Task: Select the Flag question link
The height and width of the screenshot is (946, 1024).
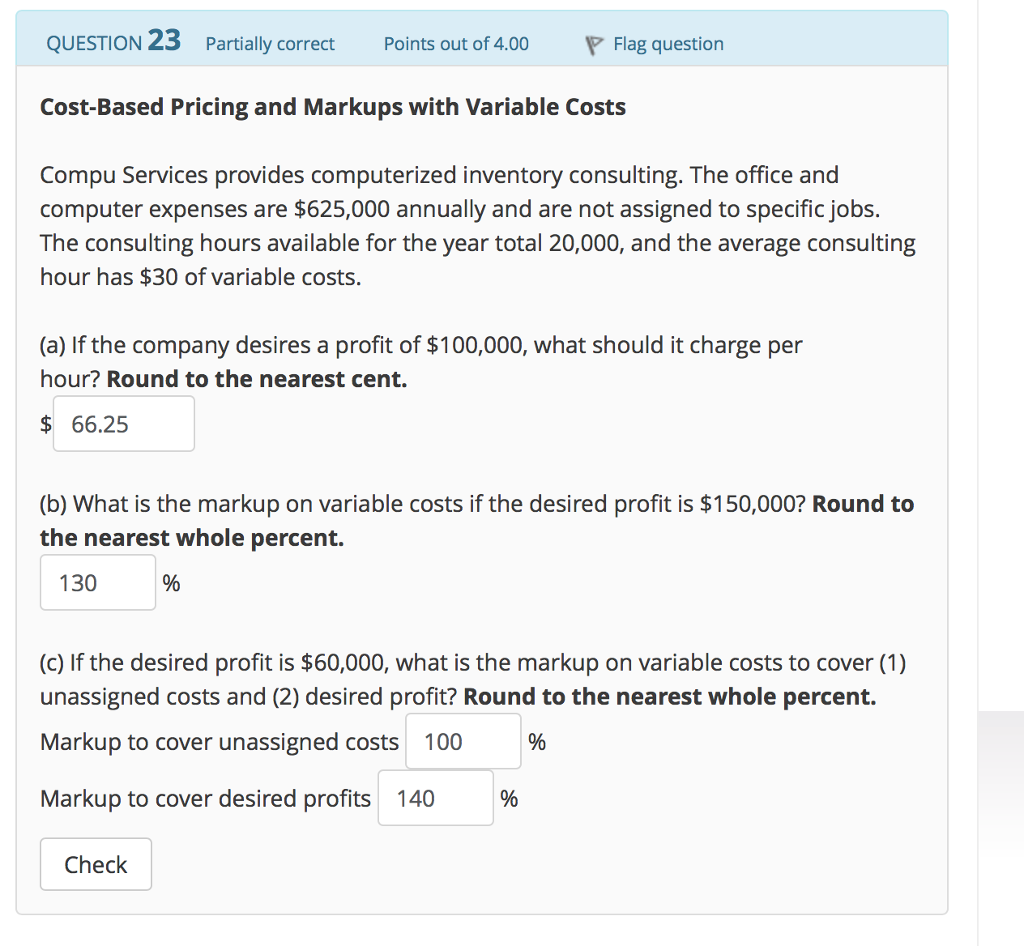Action: (x=668, y=43)
